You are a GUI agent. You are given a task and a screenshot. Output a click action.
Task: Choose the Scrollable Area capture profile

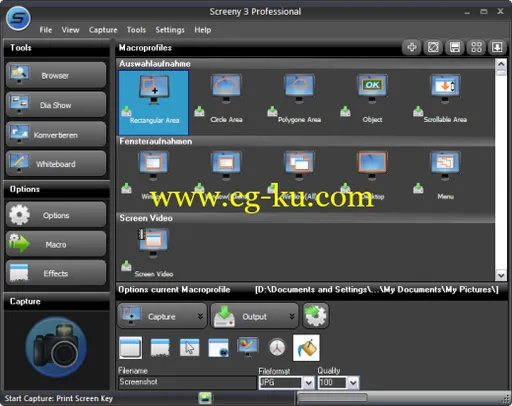click(445, 99)
